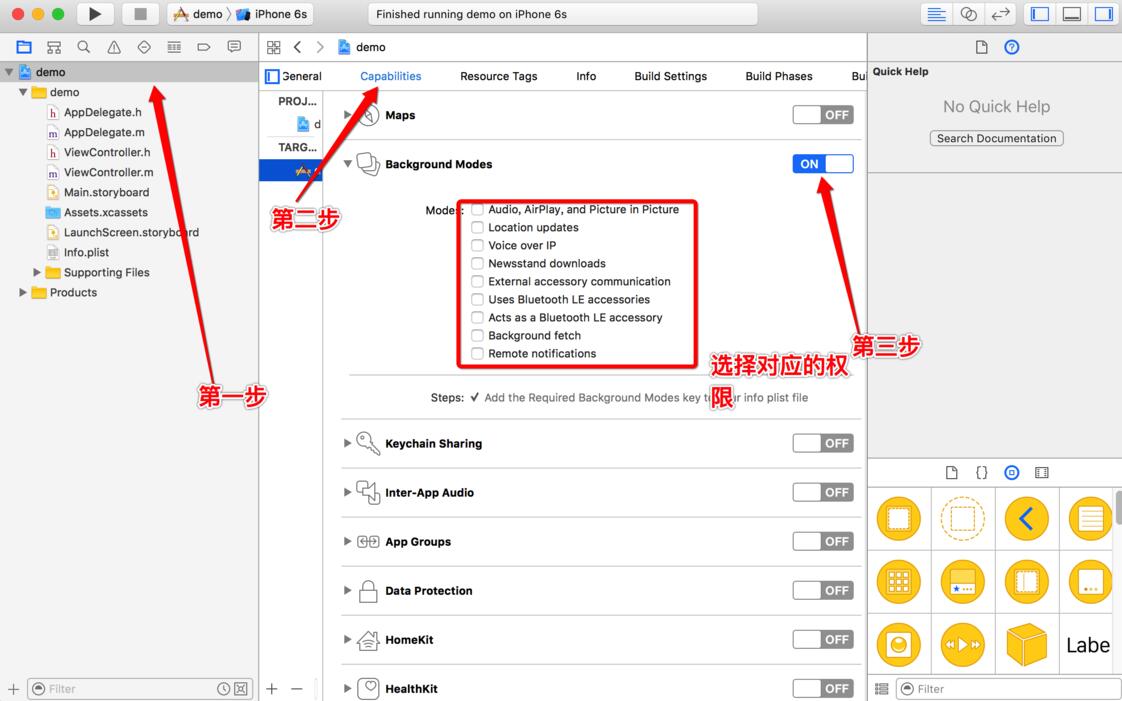Switch to the Info tab
The image size is (1122, 701).
tap(586, 76)
